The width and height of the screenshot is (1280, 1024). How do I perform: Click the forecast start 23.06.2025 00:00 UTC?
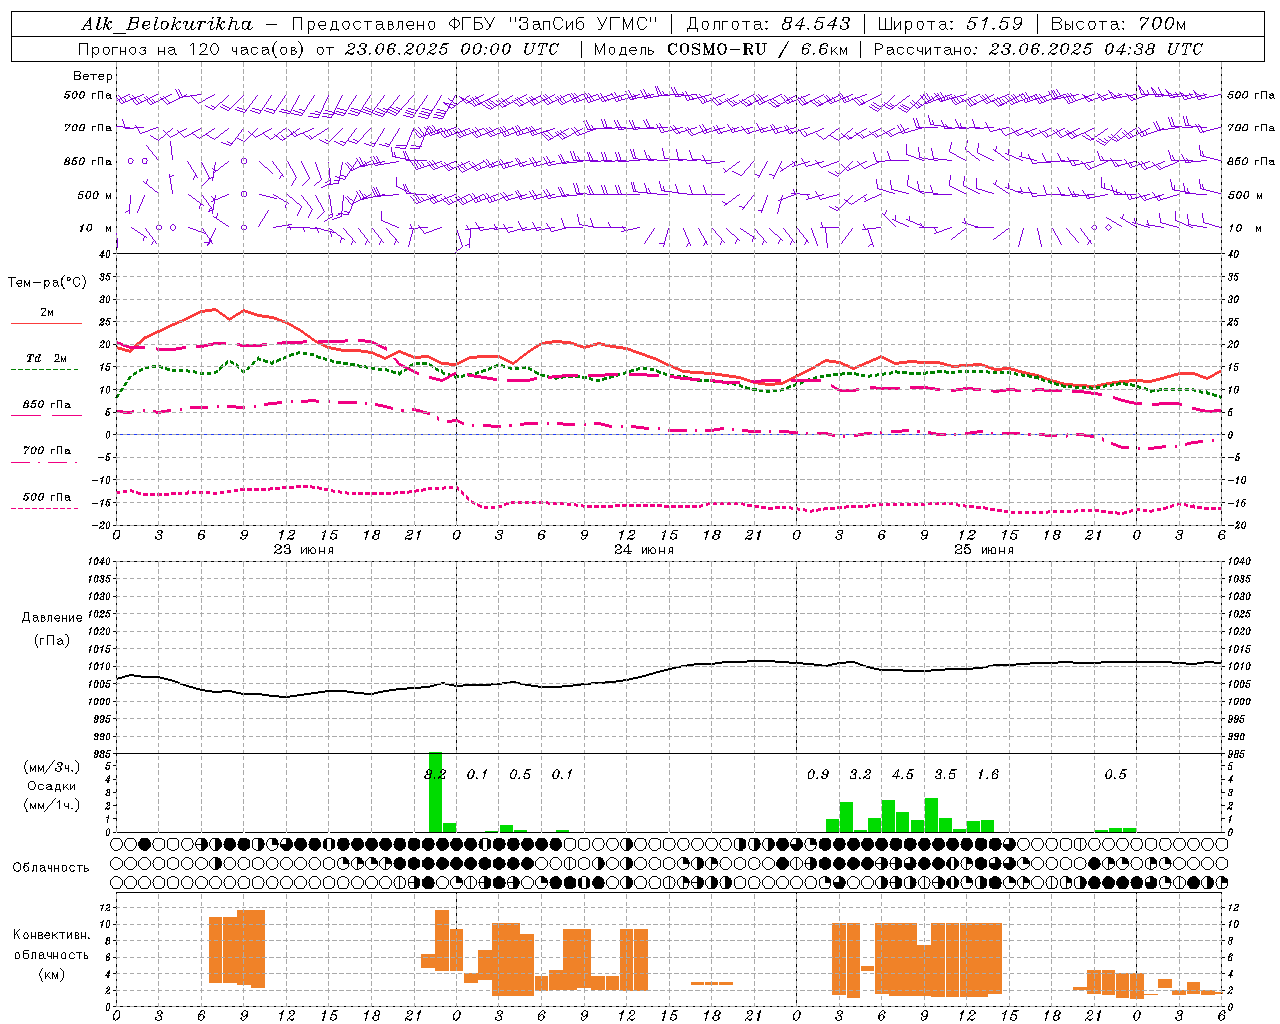tap(451, 49)
